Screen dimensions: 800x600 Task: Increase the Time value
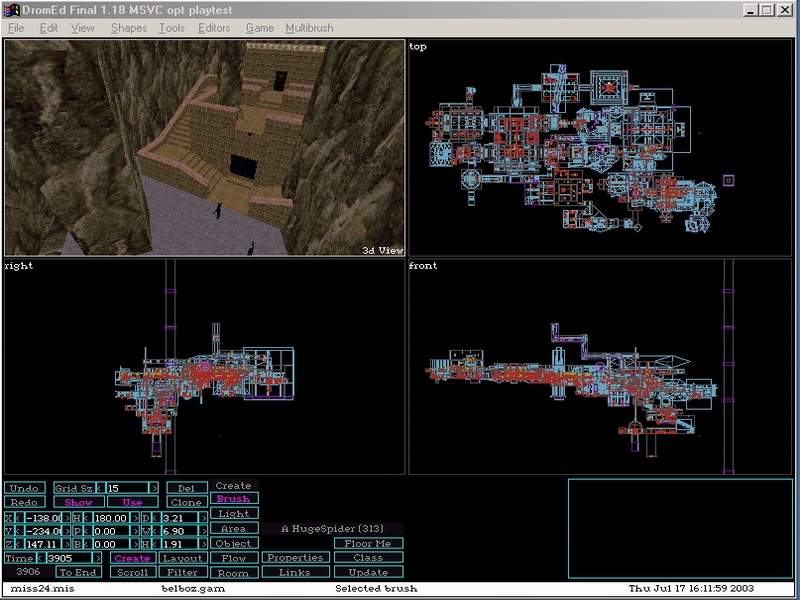coord(98,558)
